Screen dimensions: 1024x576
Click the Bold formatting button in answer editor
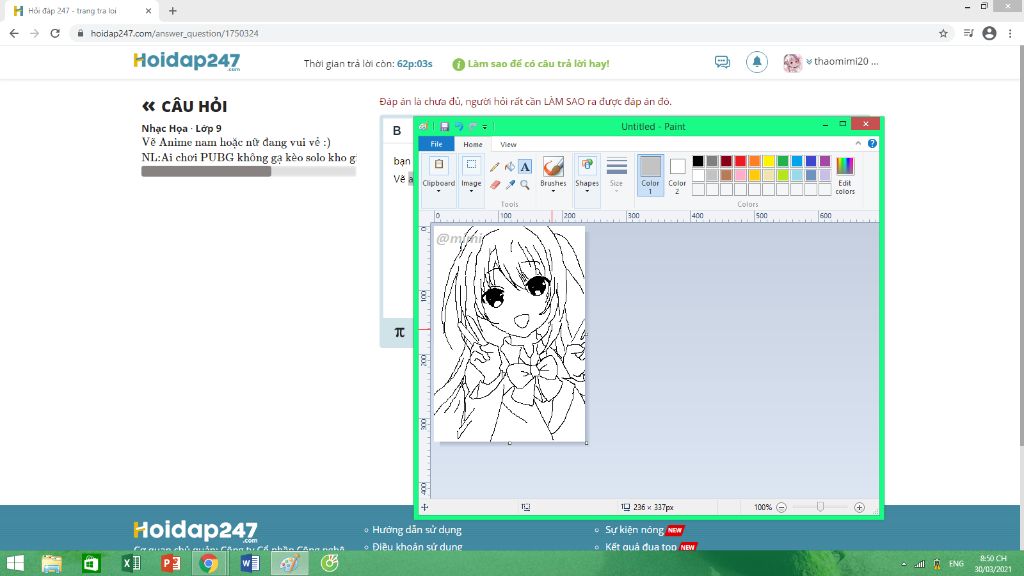click(x=397, y=131)
